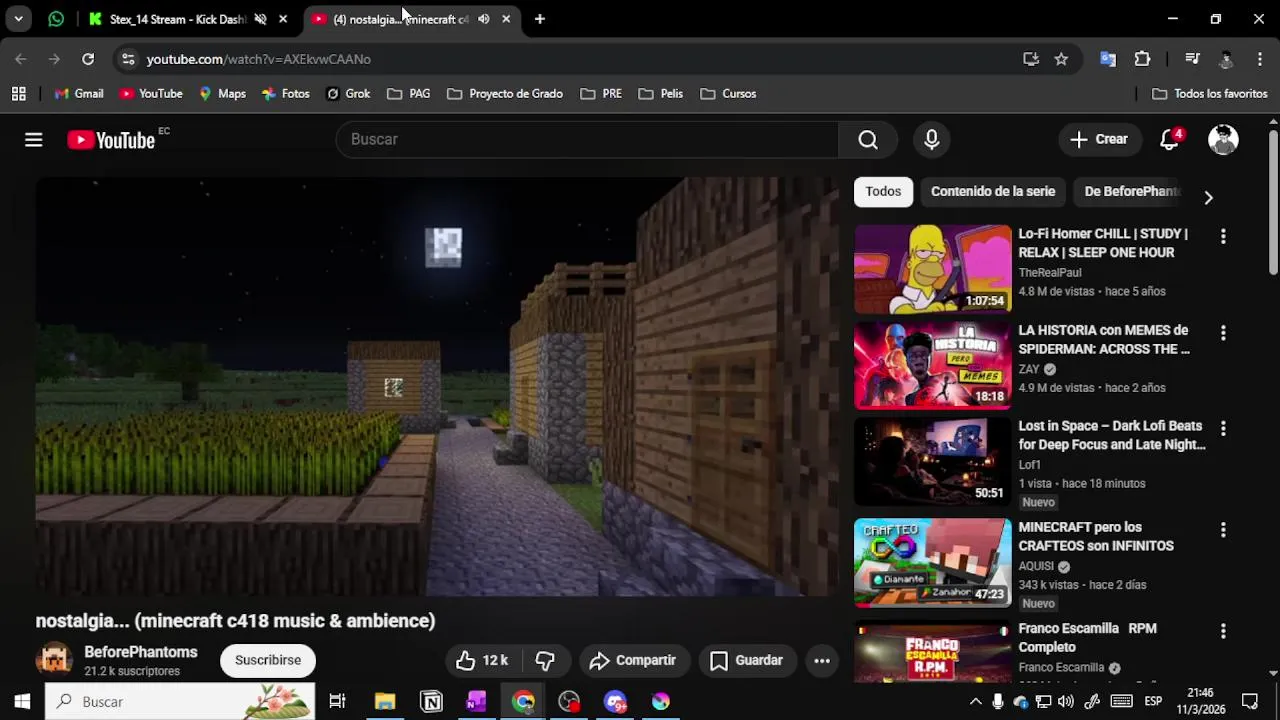This screenshot has width=1280, height=720.
Task: Open a new browser tab
Action: (540, 19)
